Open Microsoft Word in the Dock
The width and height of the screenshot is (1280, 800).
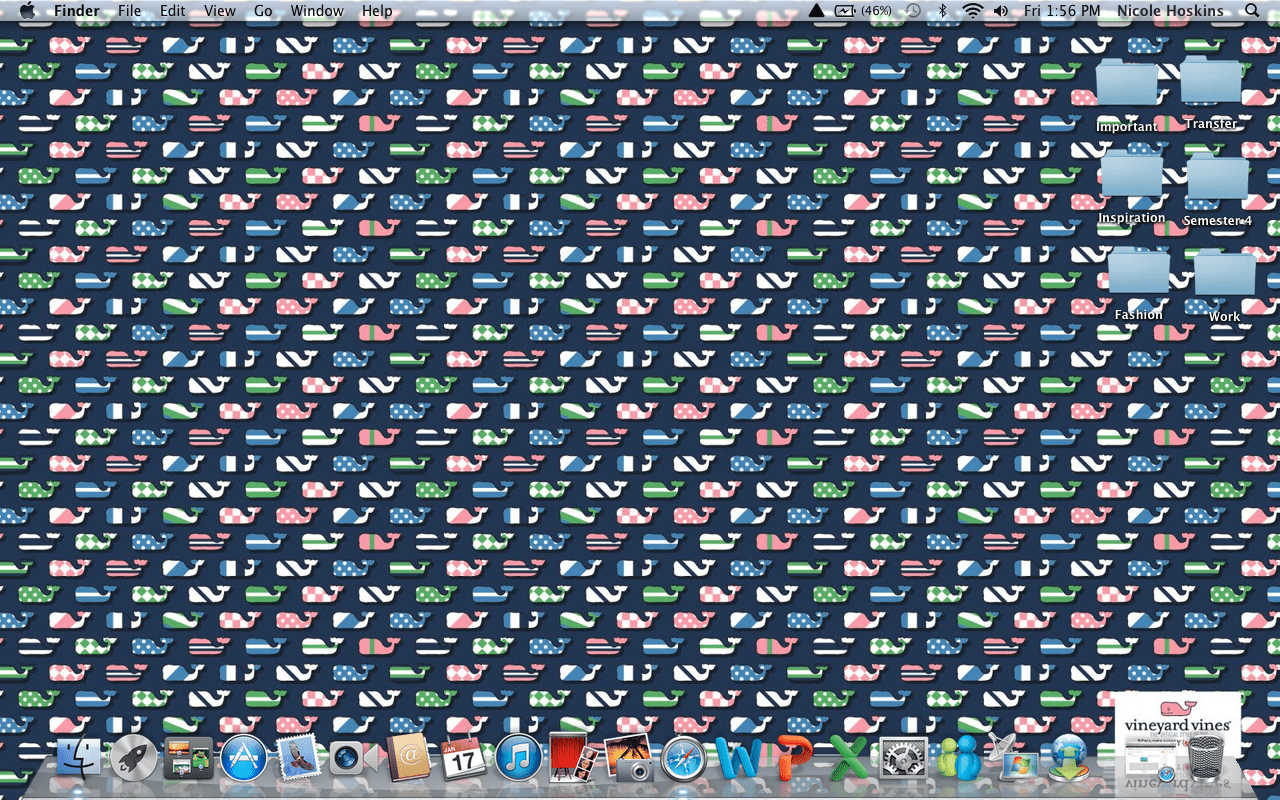coord(739,758)
